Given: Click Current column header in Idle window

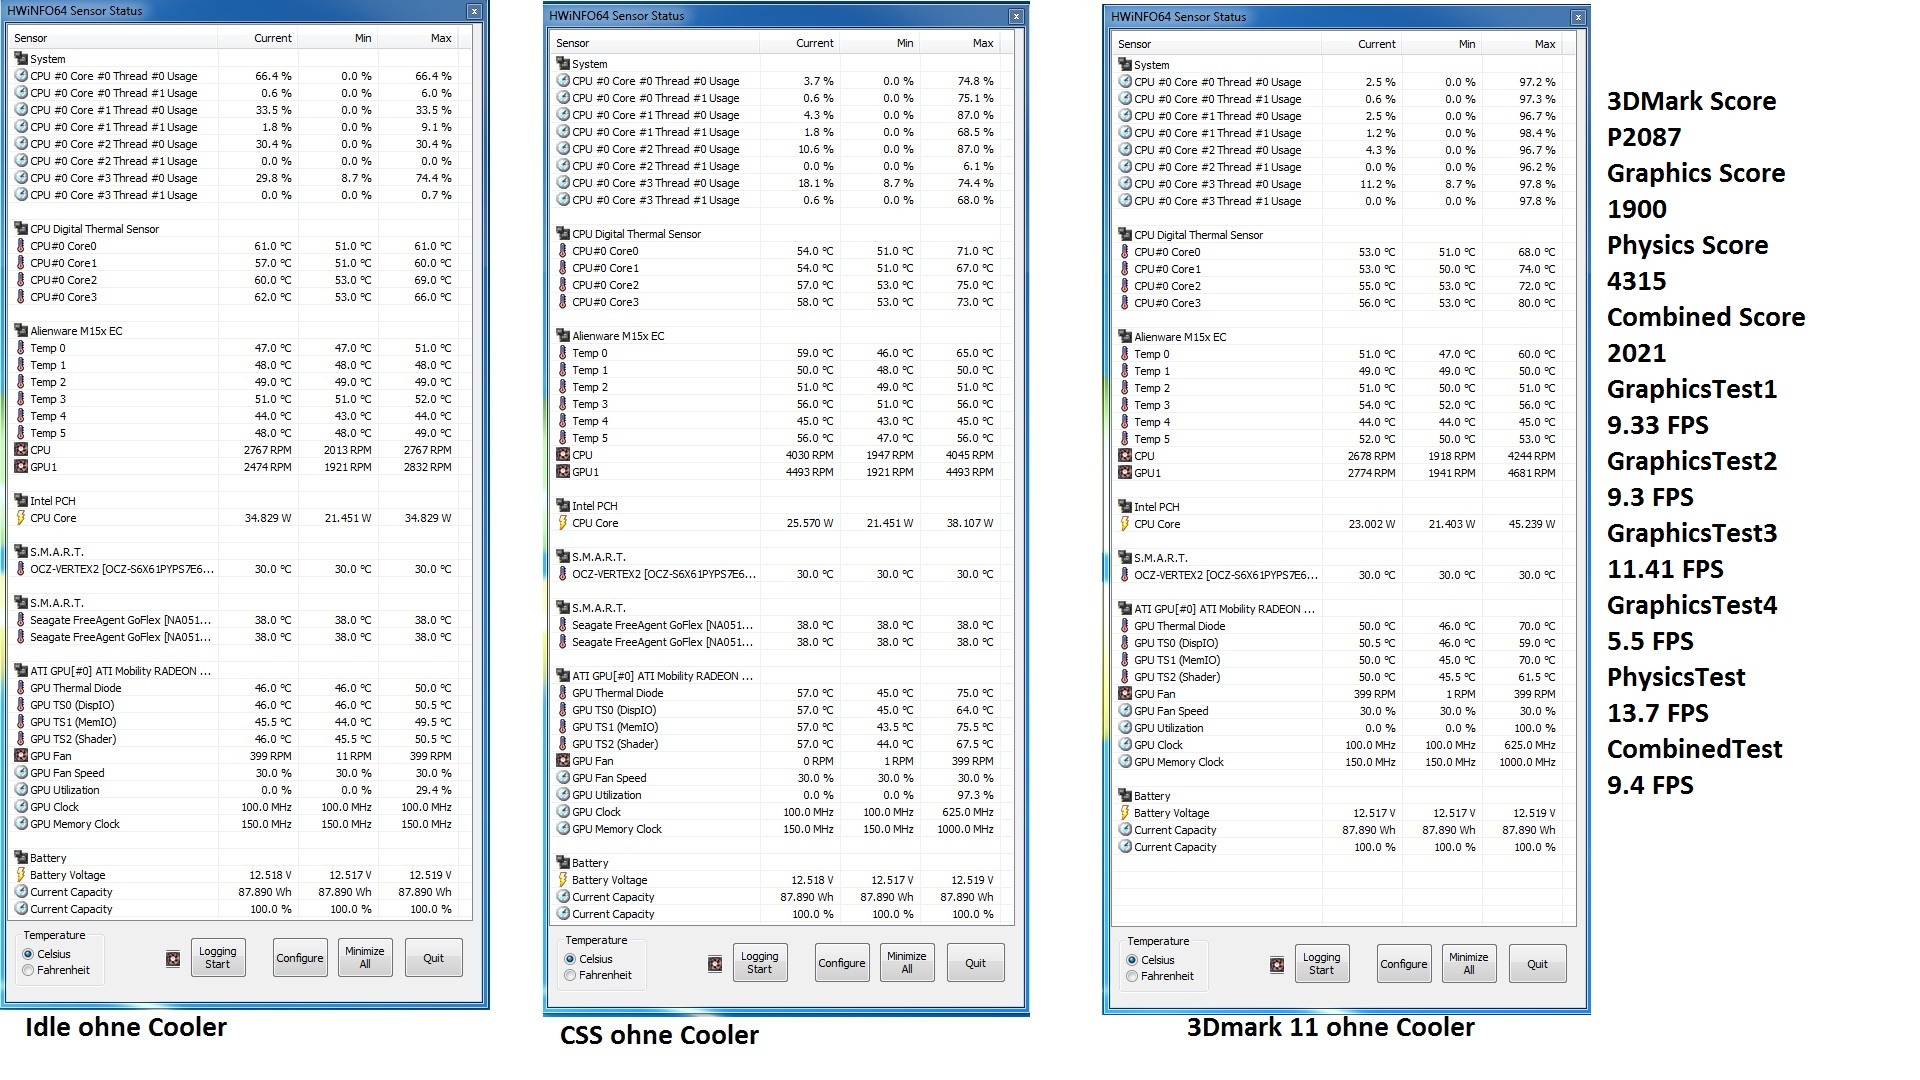Looking at the screenshot, I should click(257, 38).
